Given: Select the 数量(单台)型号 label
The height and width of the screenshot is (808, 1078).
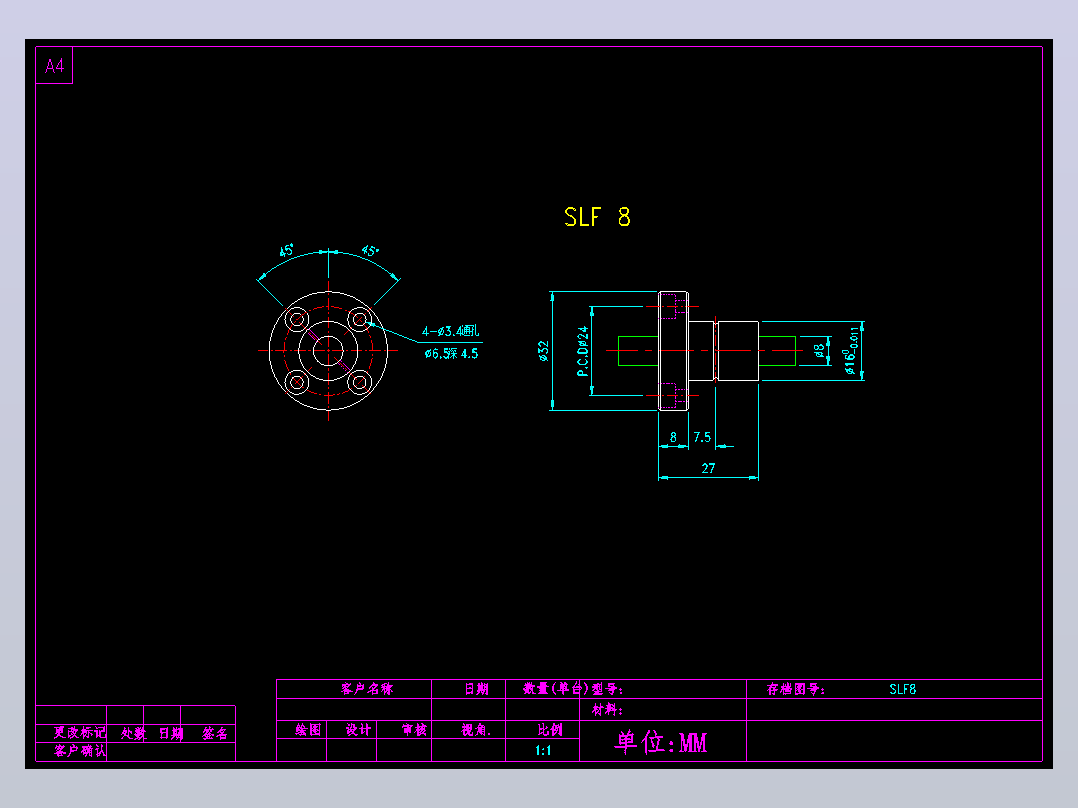Looking at the screenshot, I should (573, 688).
